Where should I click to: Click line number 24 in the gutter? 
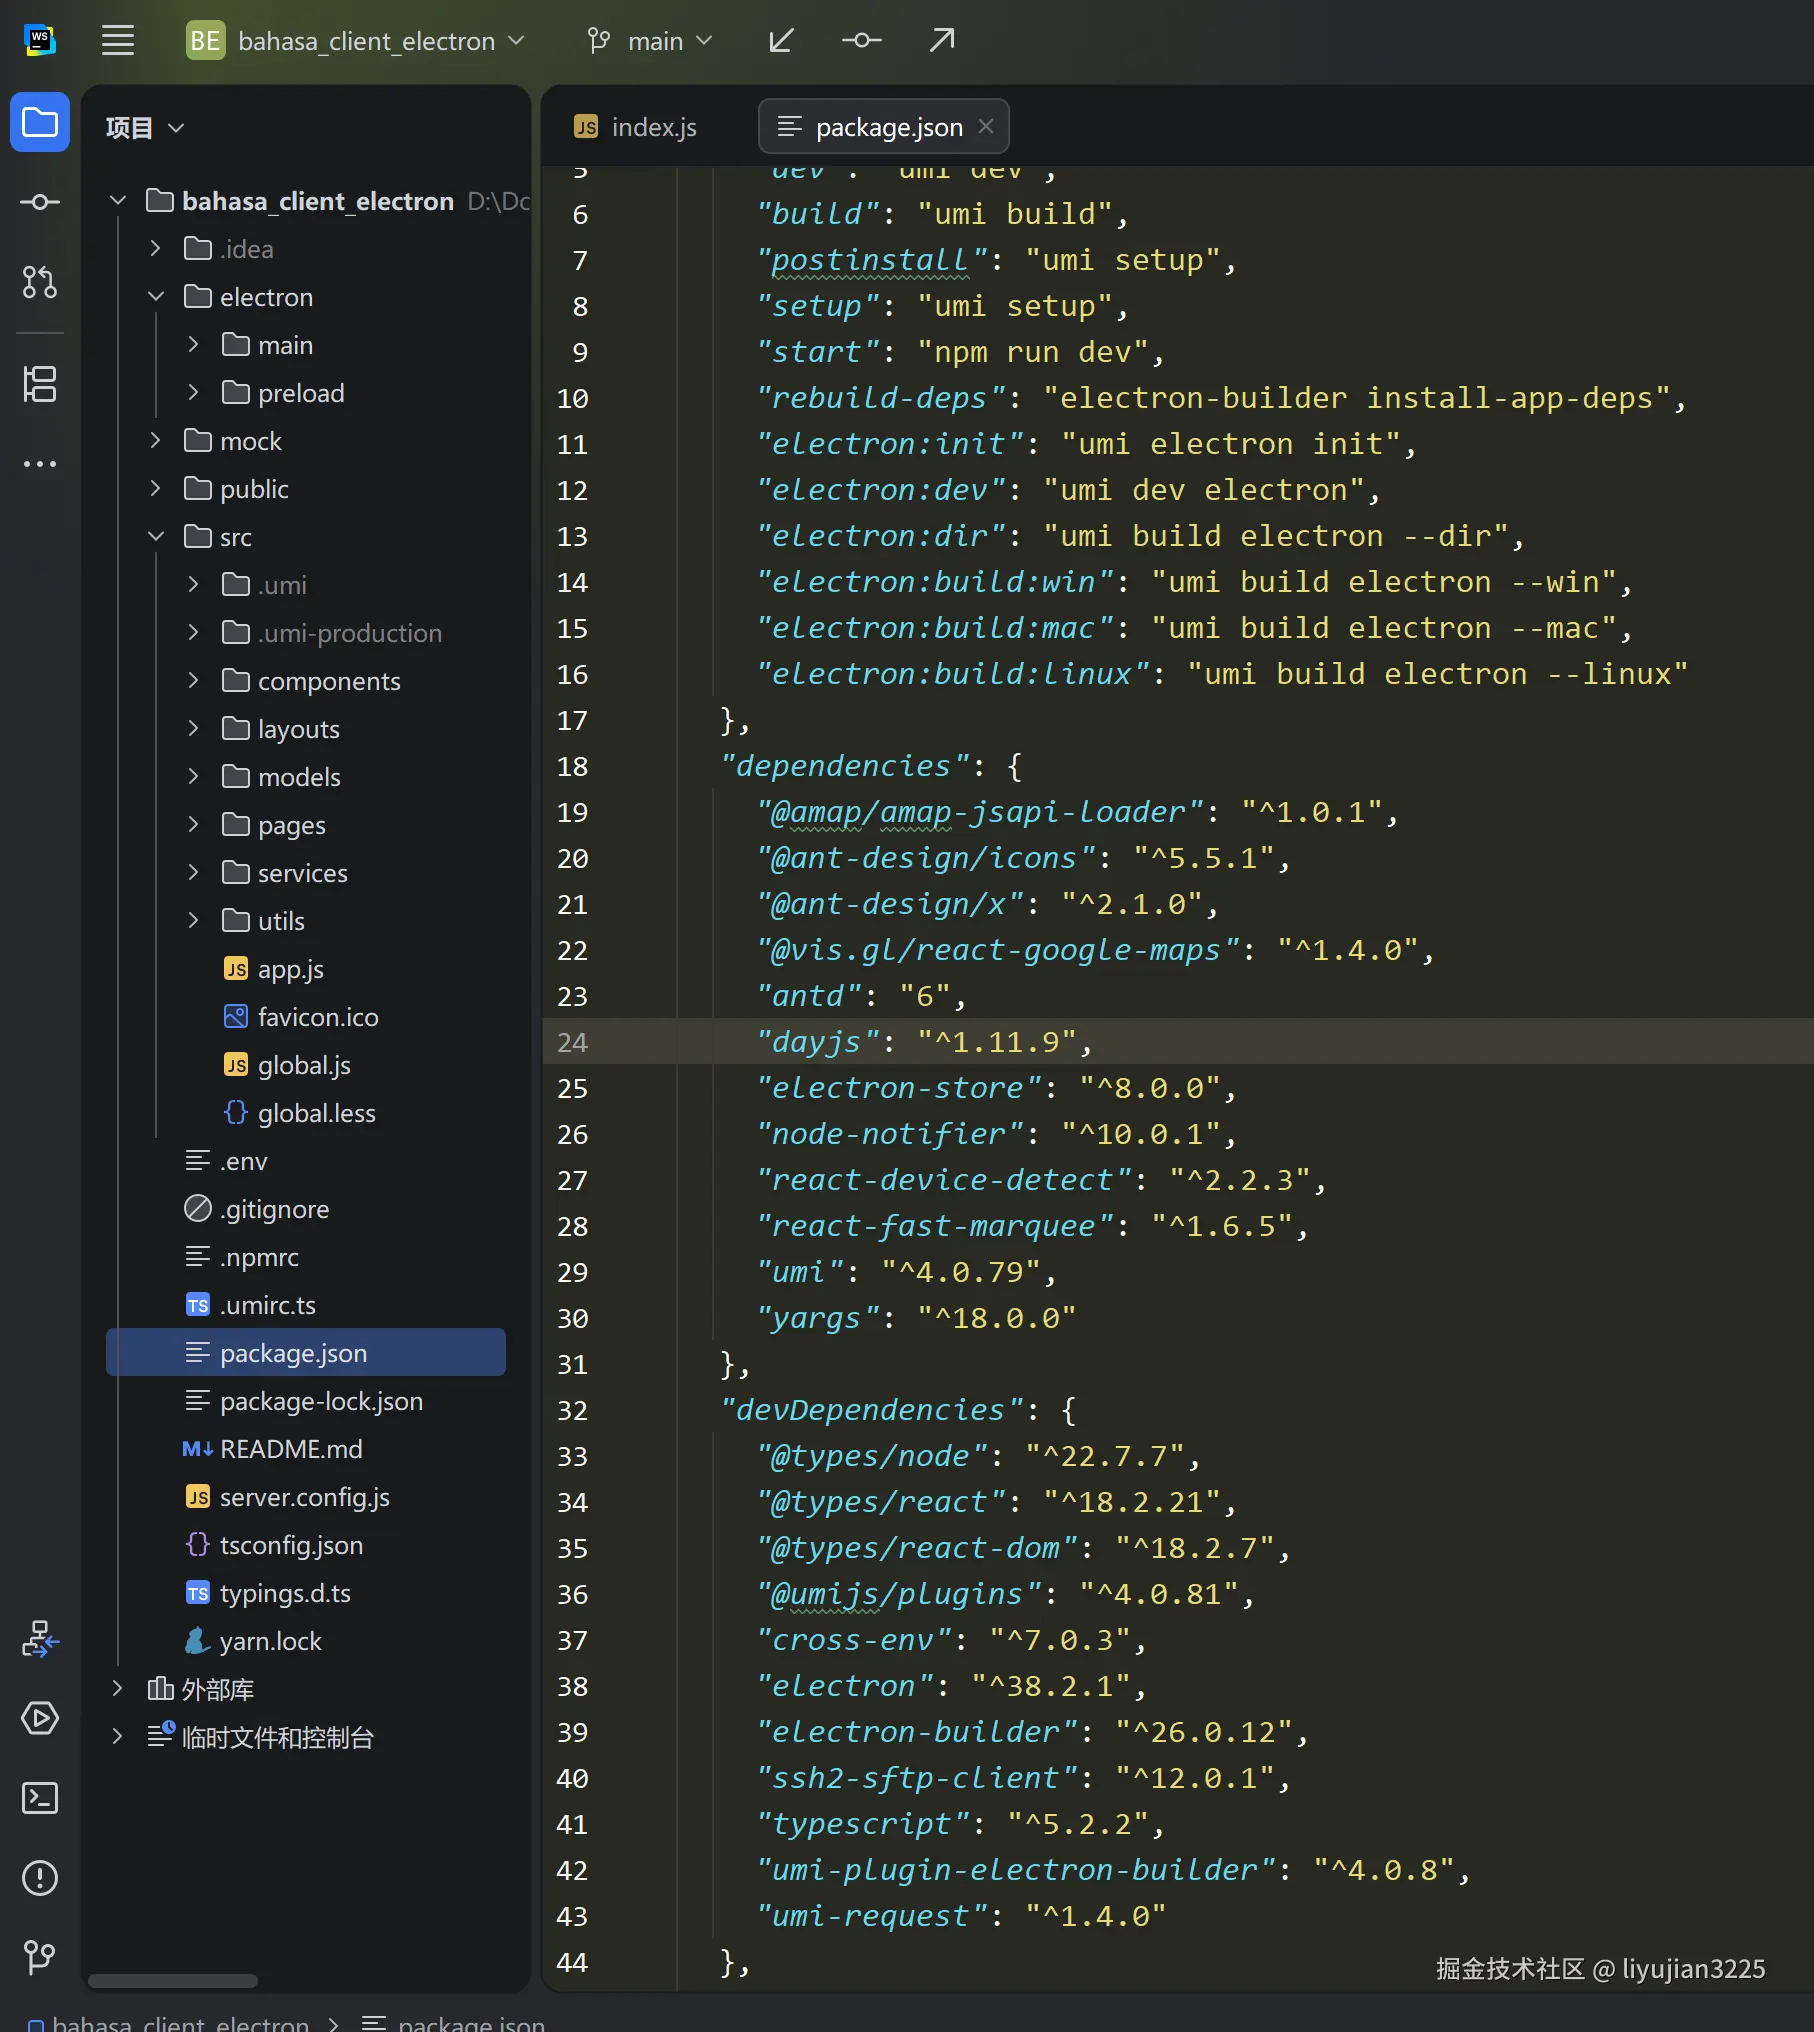click(x=573, y=1042)
